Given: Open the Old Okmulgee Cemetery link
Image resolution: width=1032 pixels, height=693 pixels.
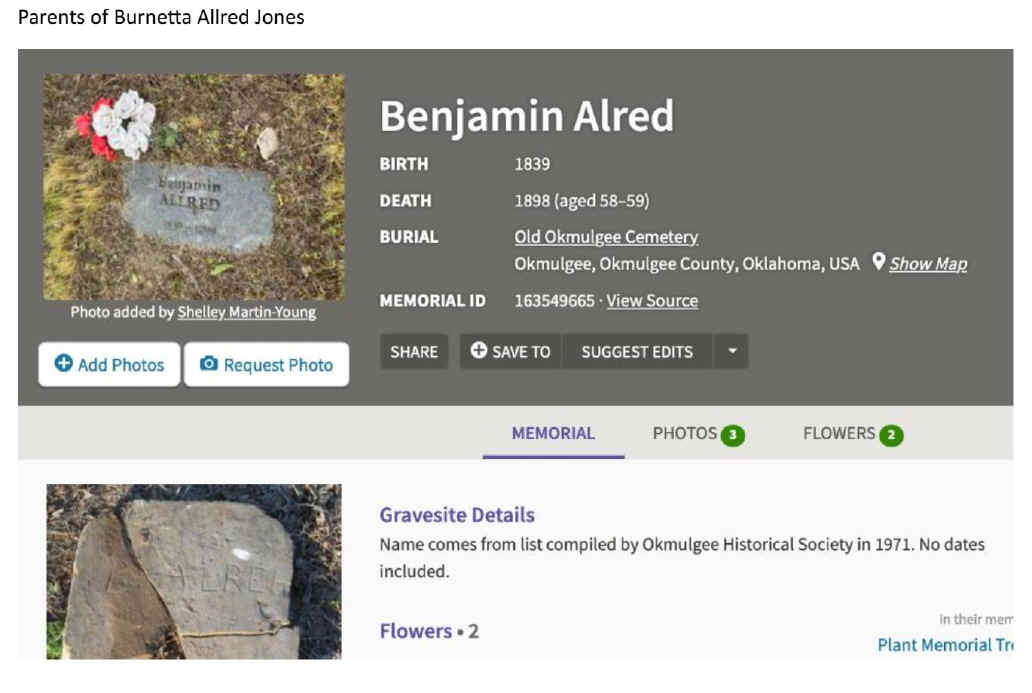Looking at the screenshot, I should [x=606, y=237].
